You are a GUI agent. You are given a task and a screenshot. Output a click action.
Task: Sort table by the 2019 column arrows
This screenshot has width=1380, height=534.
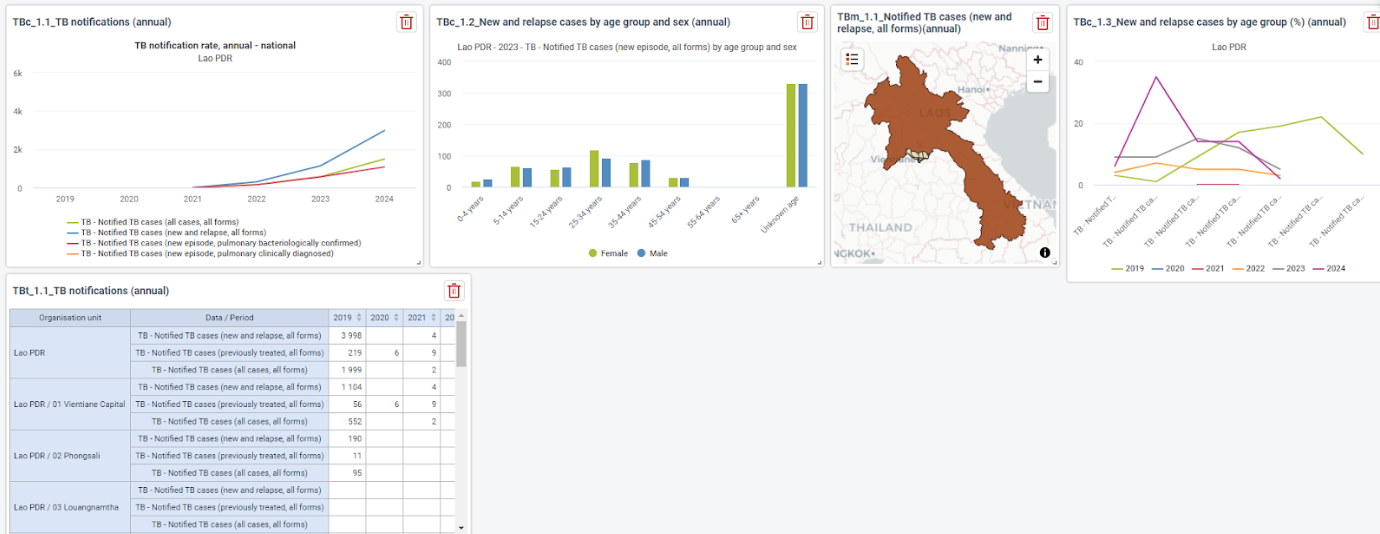tap(358, 318)
